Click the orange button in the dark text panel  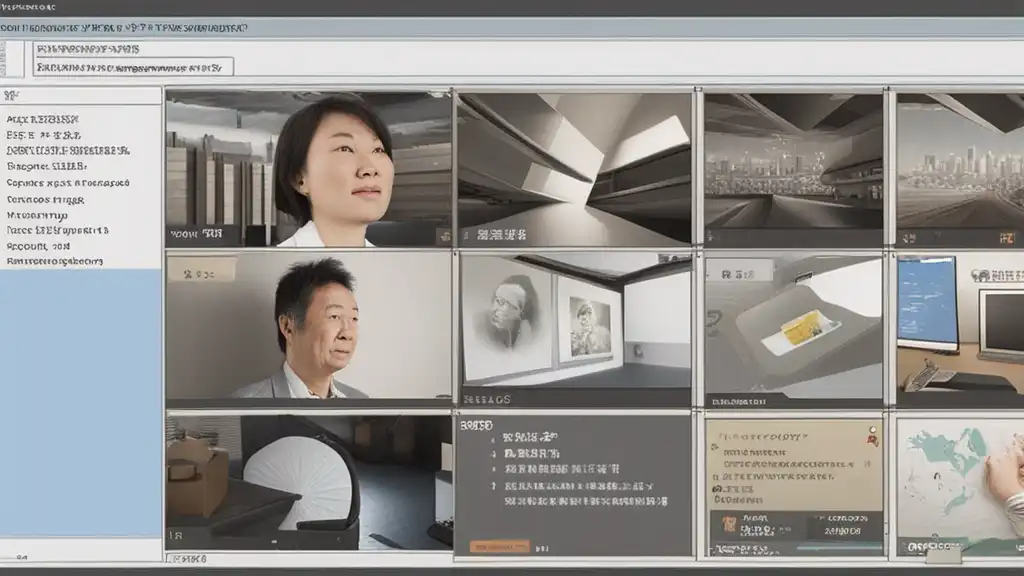pos(499,546)
